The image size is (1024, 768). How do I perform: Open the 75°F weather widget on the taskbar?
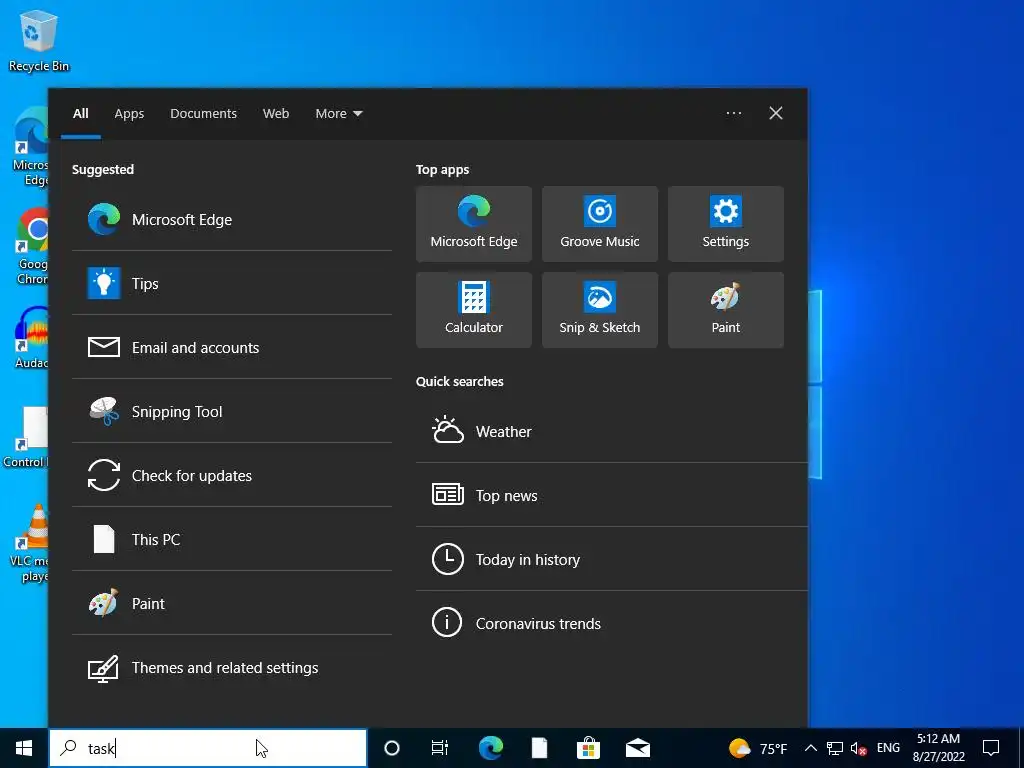click(758, 748)
